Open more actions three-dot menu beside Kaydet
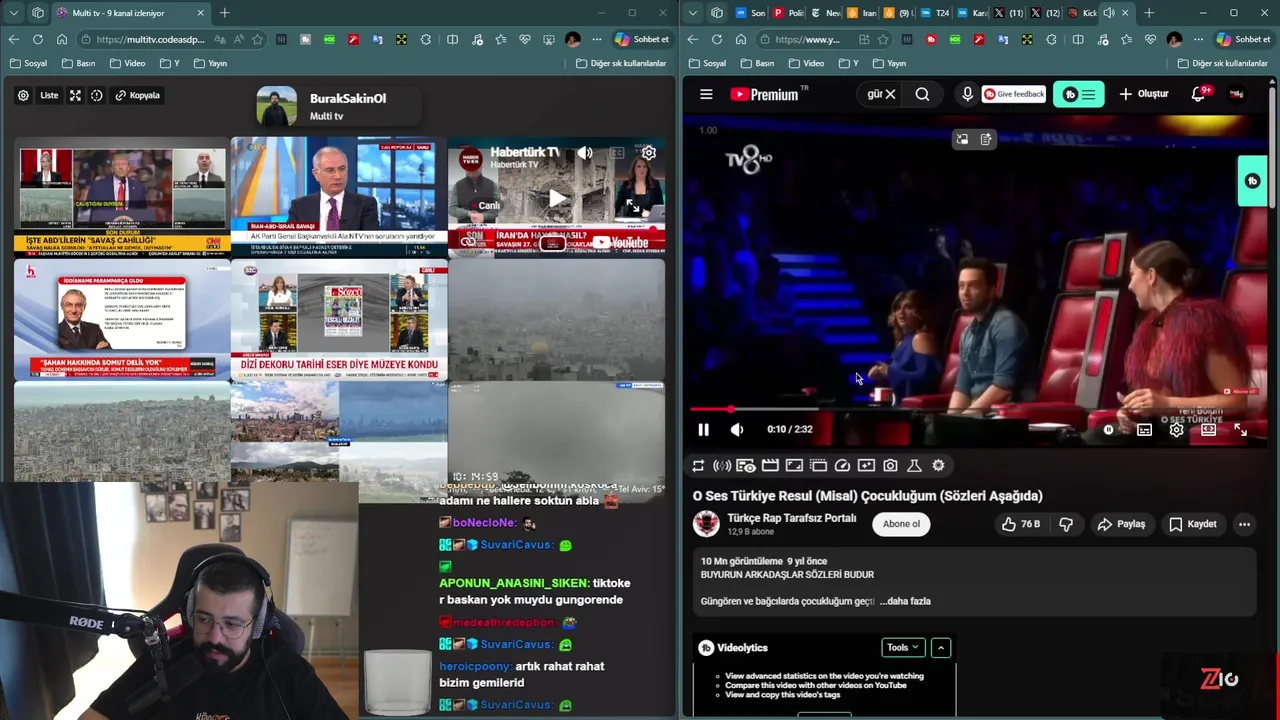This screenshot has width=1280, height=720. [1244, 524]
